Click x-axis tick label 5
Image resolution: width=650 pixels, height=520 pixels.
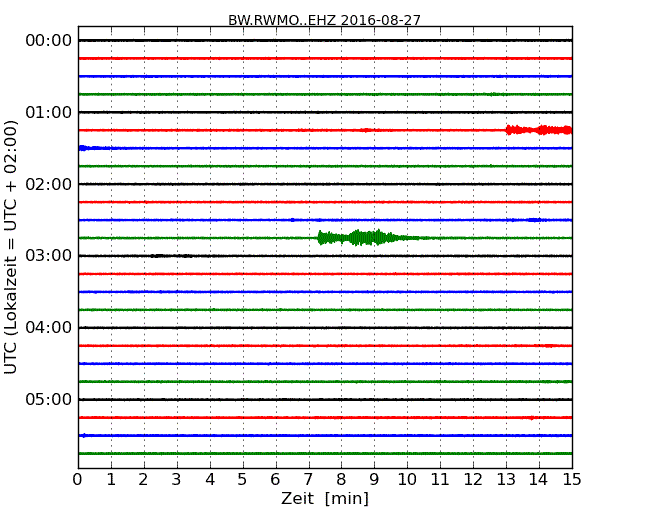point(242,480)
